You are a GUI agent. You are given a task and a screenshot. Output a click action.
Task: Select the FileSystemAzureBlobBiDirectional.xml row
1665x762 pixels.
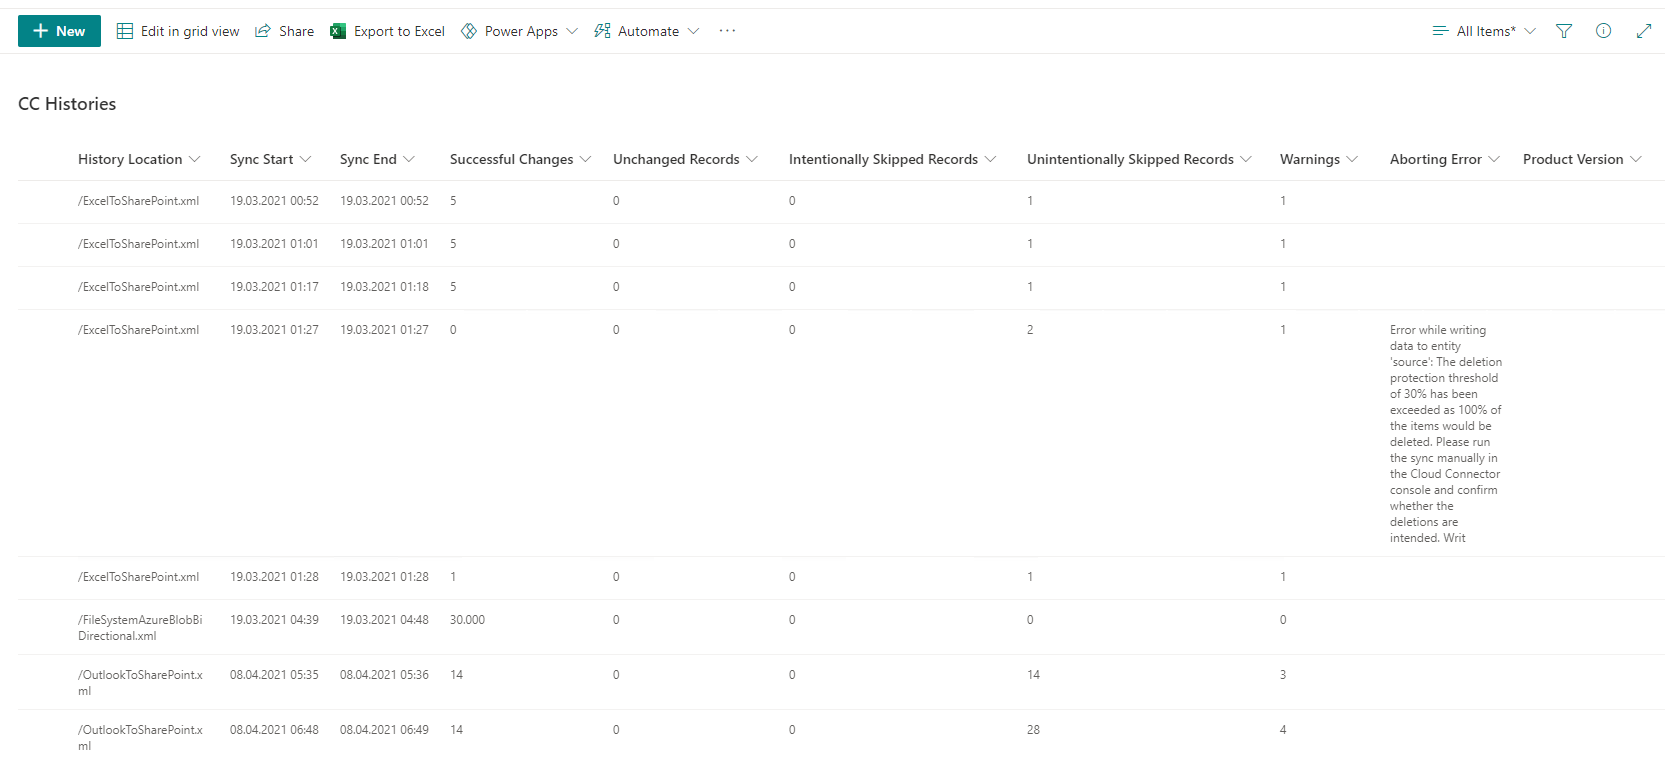pyautogui.click(x=140, y=627)
